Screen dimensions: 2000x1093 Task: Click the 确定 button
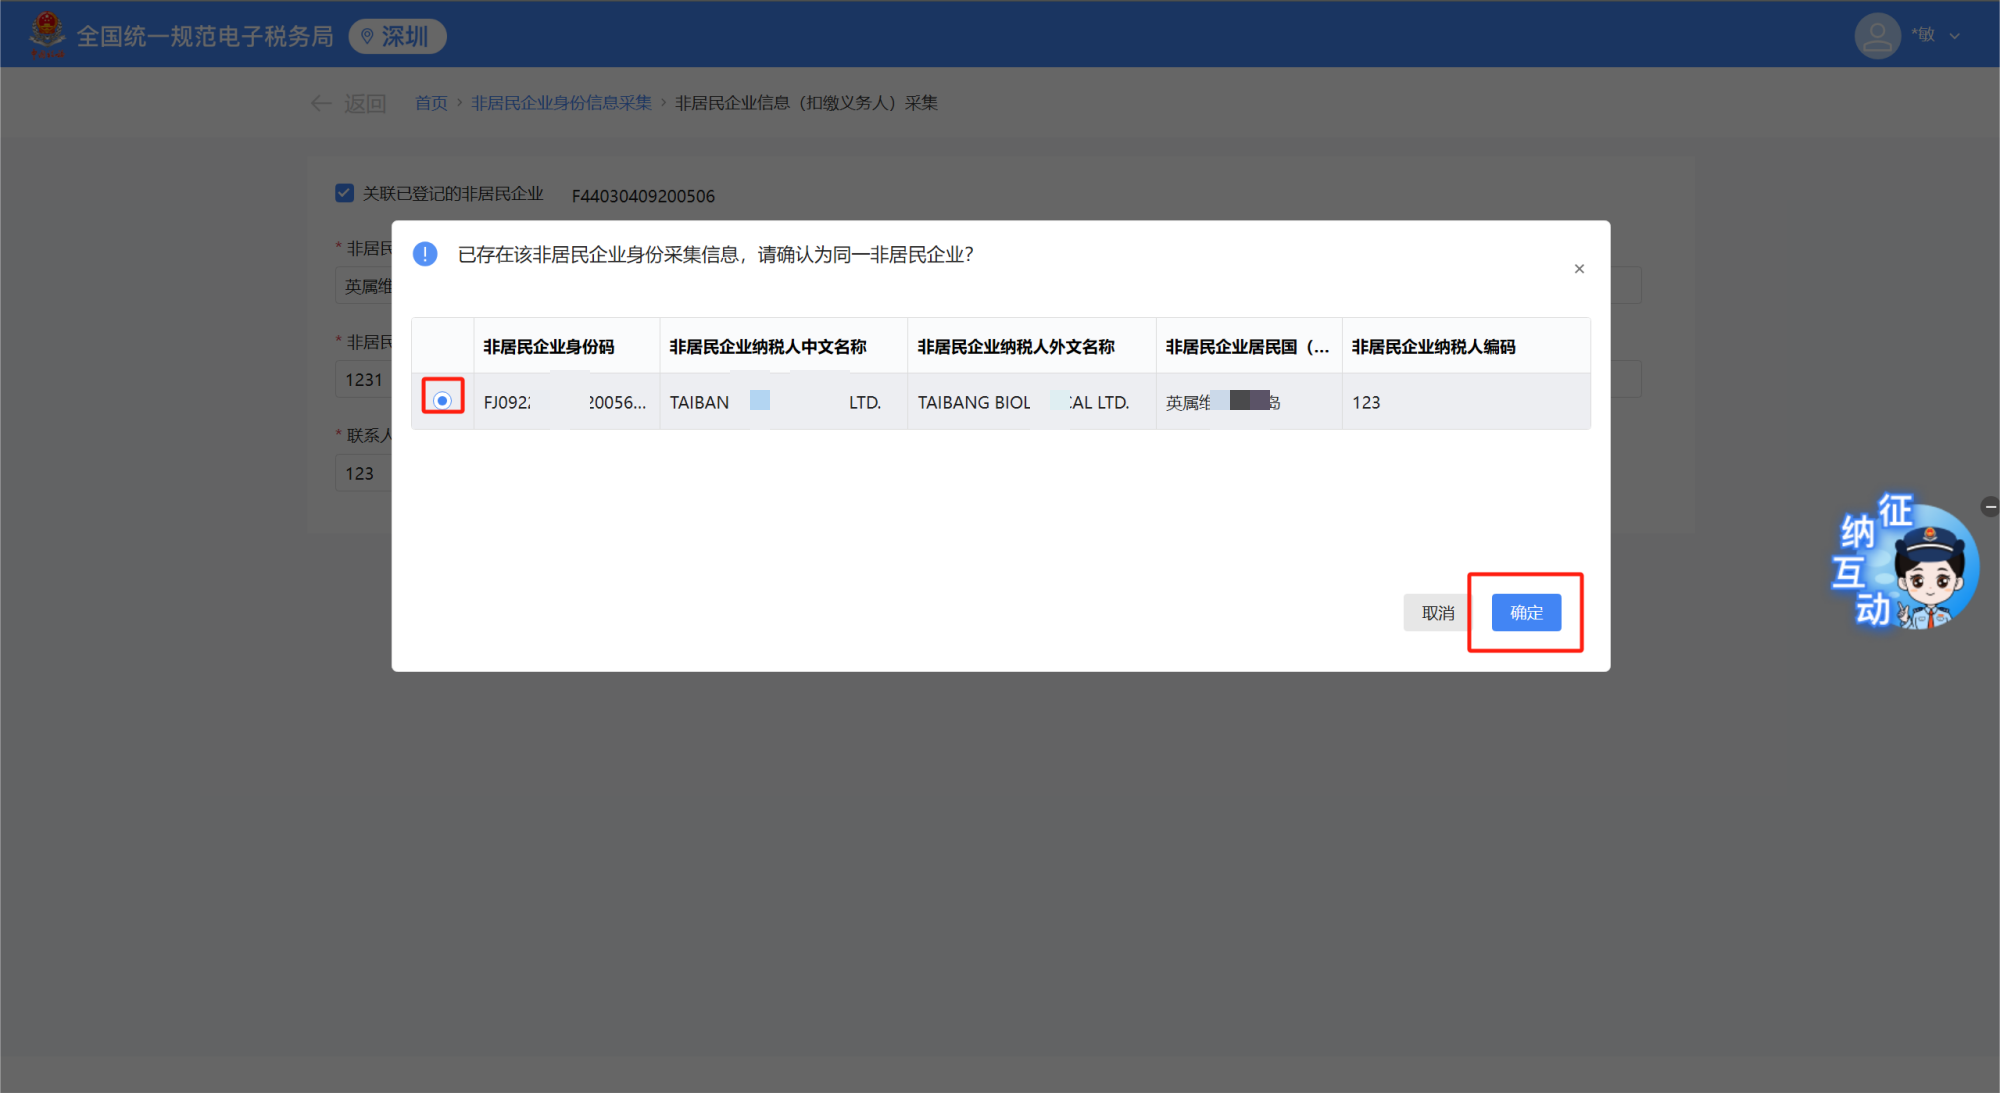[x=1526, y=613]
